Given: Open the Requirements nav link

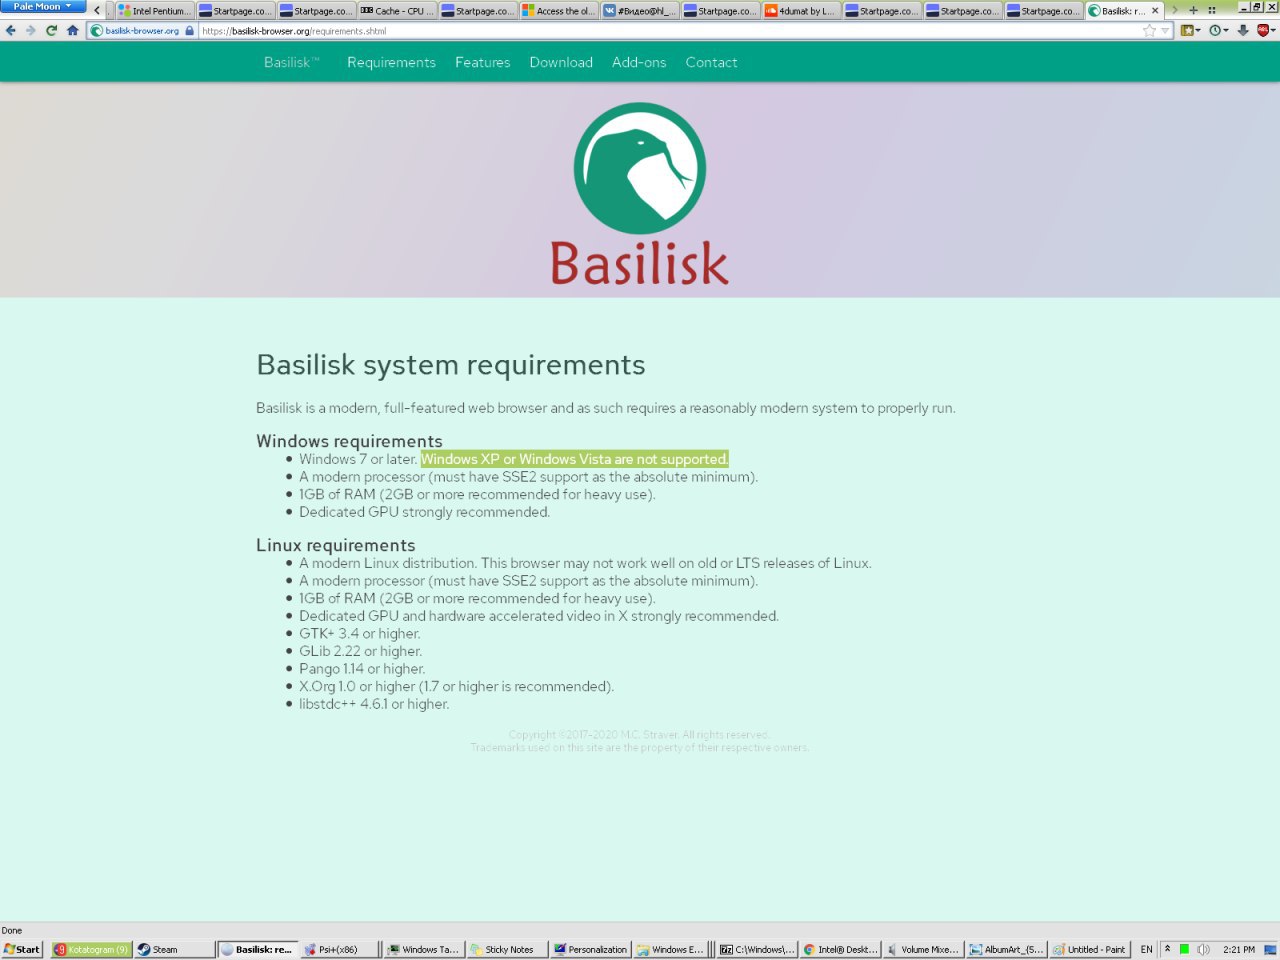Looking at the screenshot, I should [x=391, y=62].
